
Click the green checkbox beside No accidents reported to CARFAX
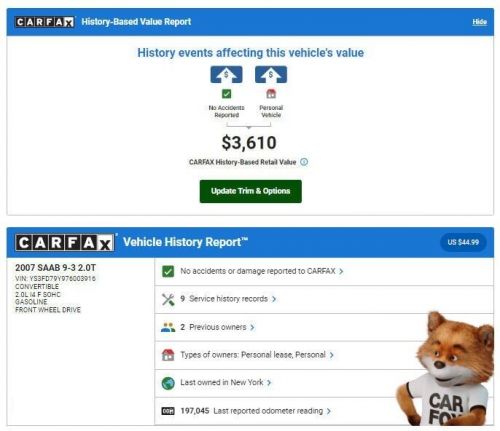click(168, 271)
